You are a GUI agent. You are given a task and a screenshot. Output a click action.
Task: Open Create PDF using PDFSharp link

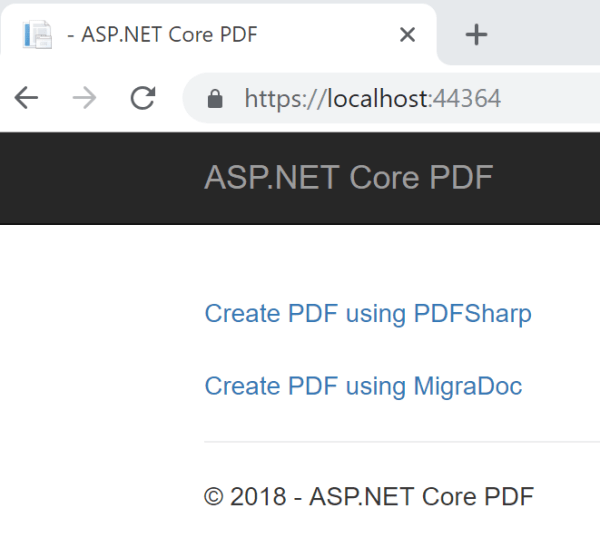367,314
